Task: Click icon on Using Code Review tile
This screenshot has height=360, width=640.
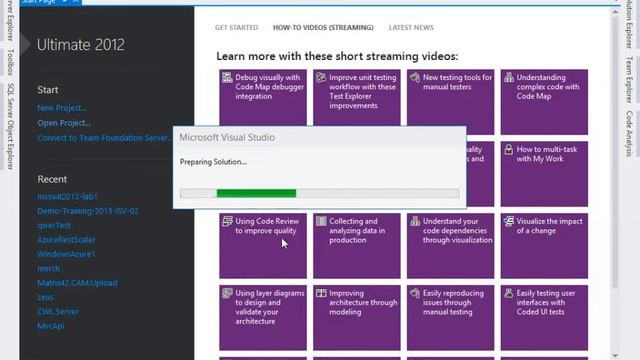Action: [x=227, y=221]
